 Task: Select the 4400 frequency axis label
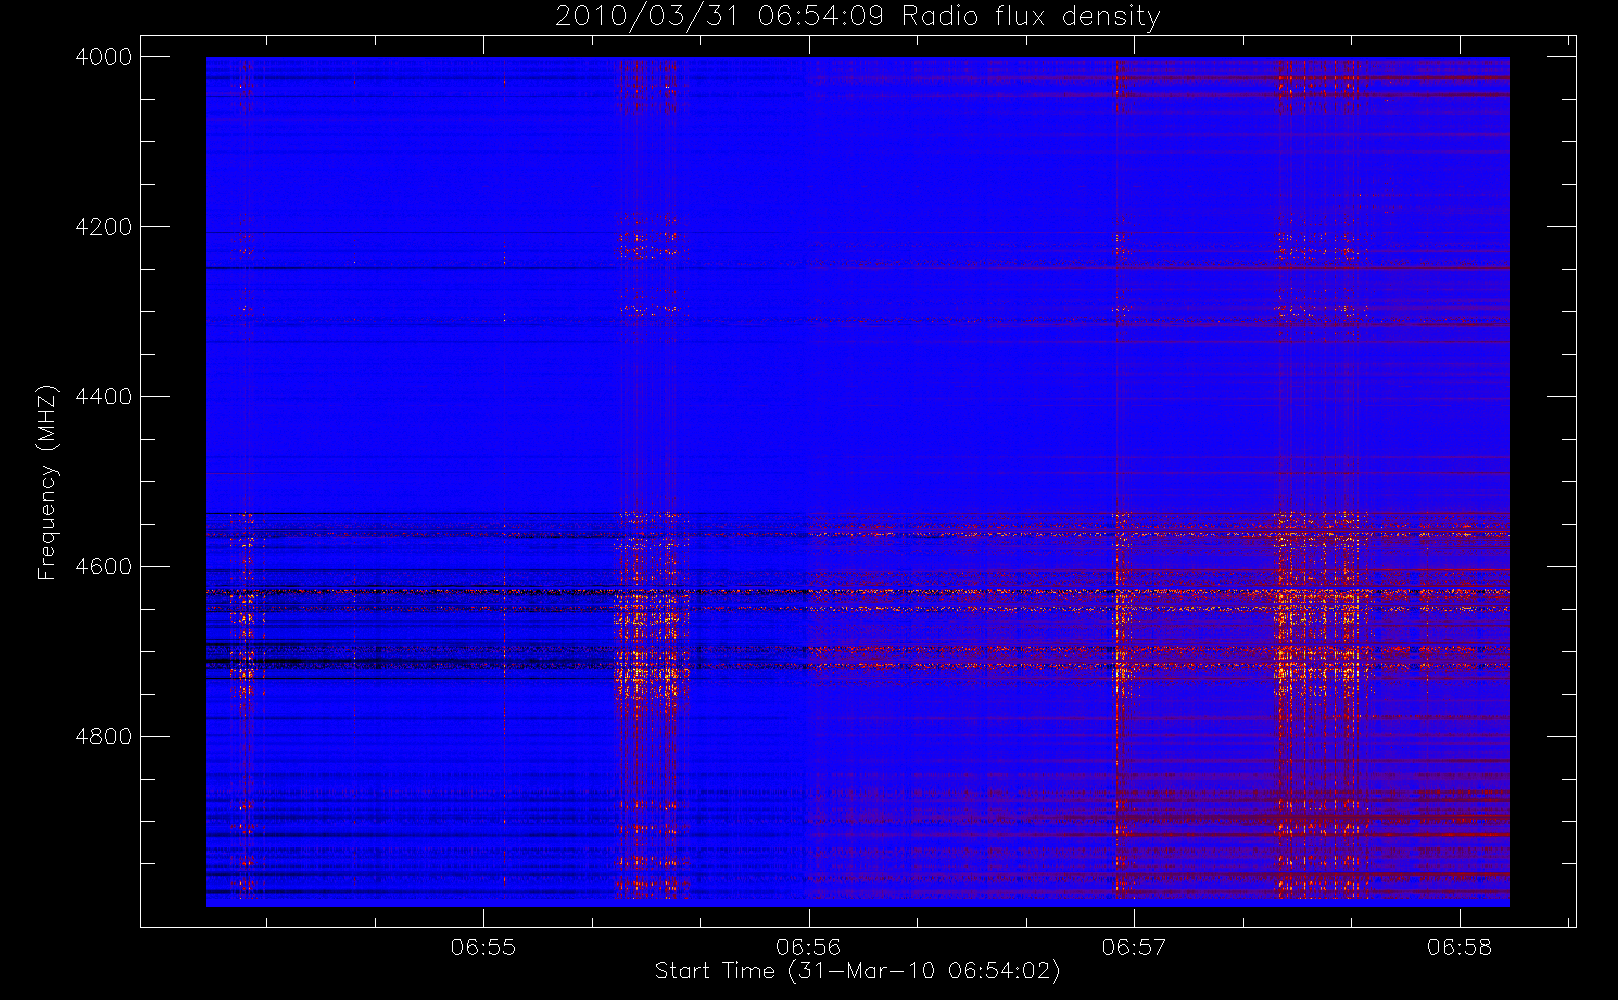click(104, 397)
